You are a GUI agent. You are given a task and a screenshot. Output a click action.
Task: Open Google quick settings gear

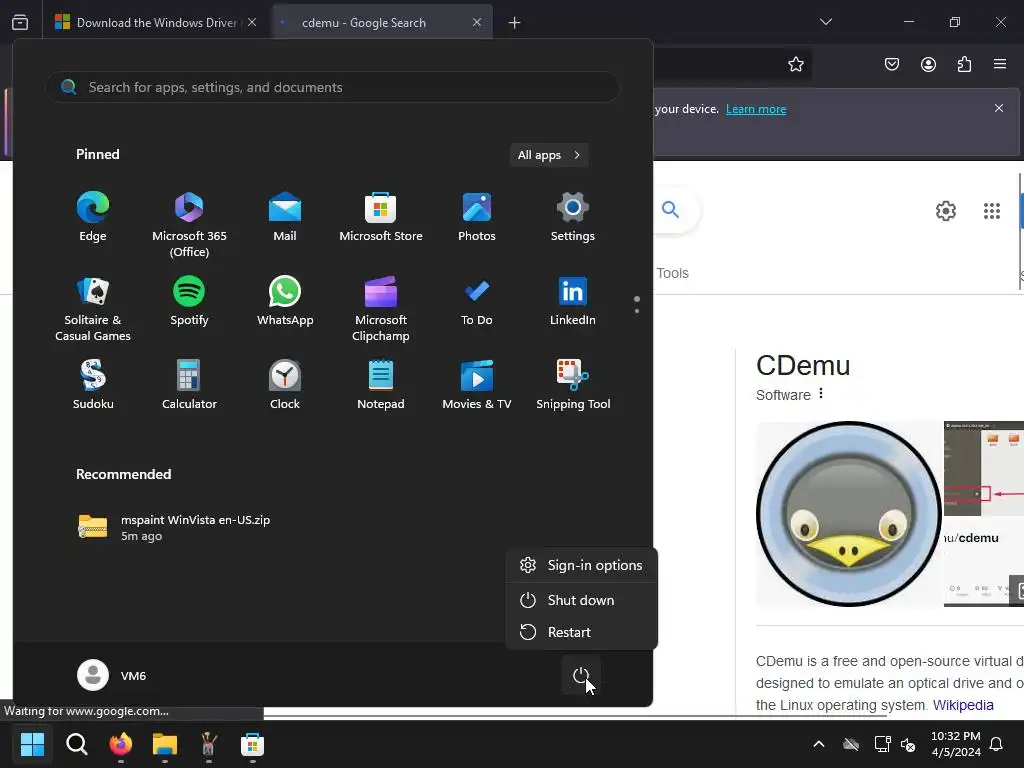tap(946, 210)
